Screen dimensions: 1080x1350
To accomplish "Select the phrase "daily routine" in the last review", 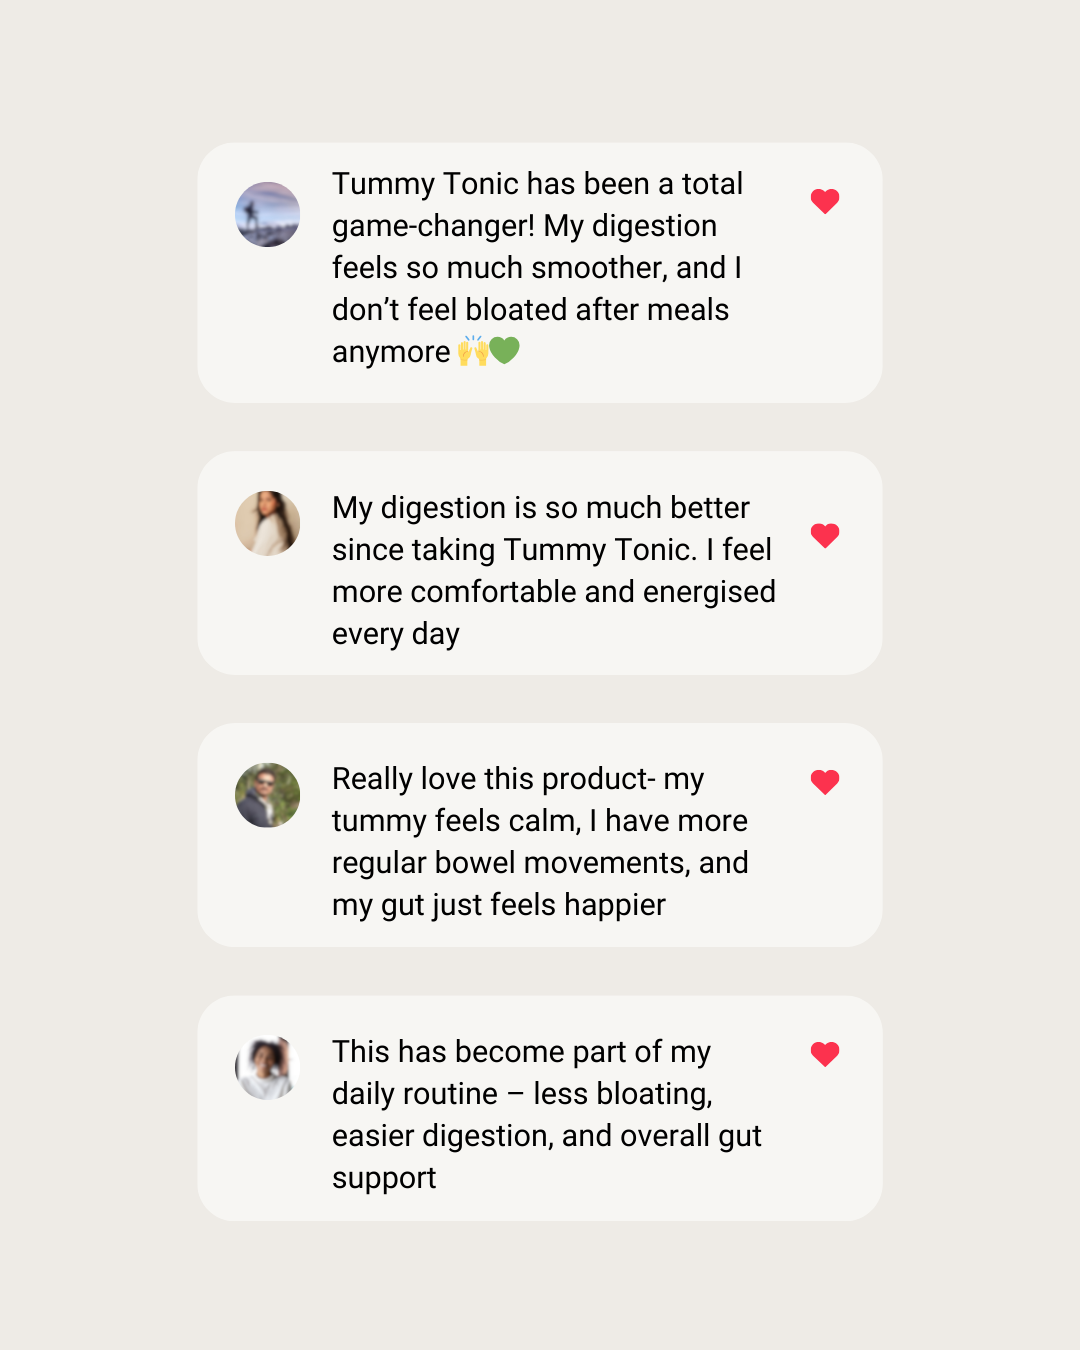I will [x=414, y=1095].
